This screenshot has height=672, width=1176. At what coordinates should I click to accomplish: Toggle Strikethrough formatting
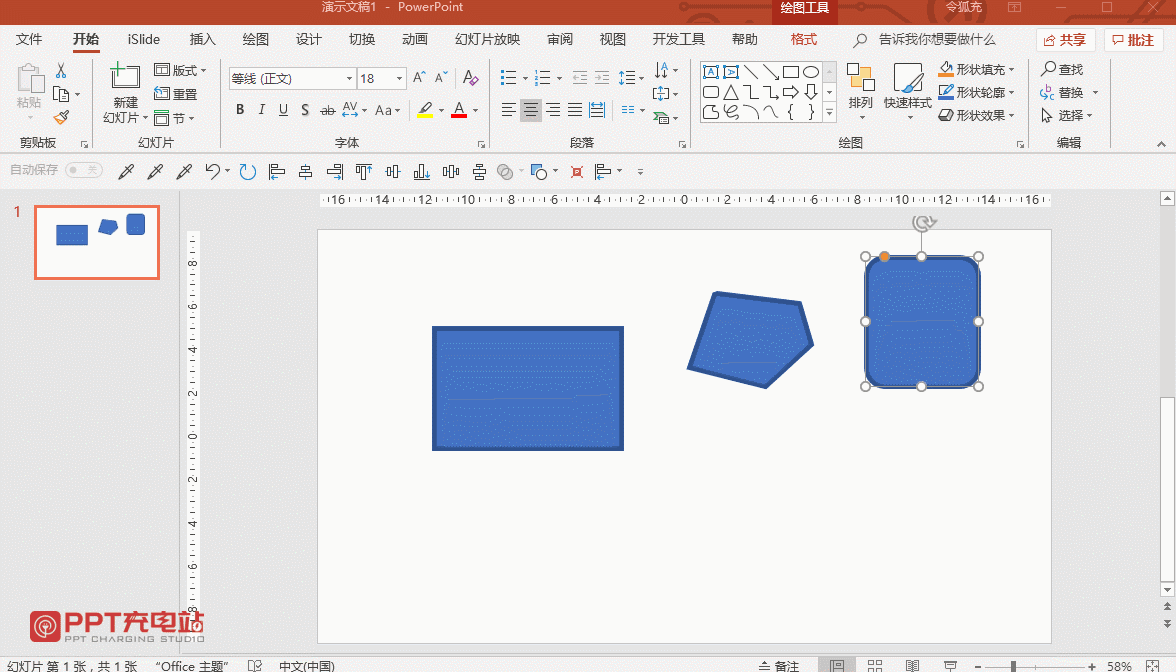tap(327, 110)
